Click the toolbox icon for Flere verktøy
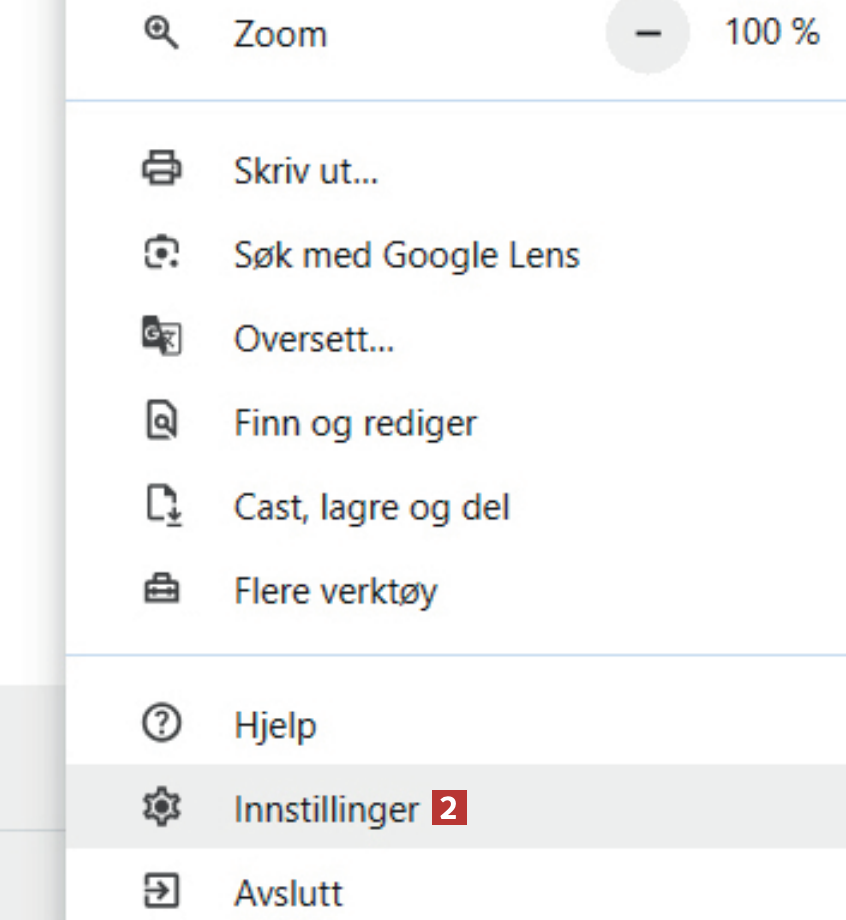The width and height of the screenshot is (846, 920). coord(160,590)
